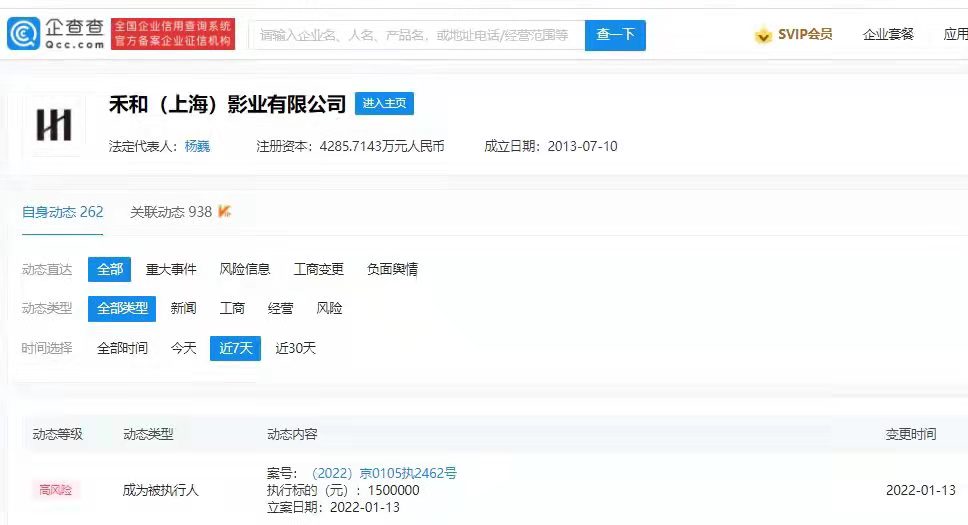Click the red 全国企业信用查询系统 banner
The image size is (968, 525).
click(x=173, y=34)
